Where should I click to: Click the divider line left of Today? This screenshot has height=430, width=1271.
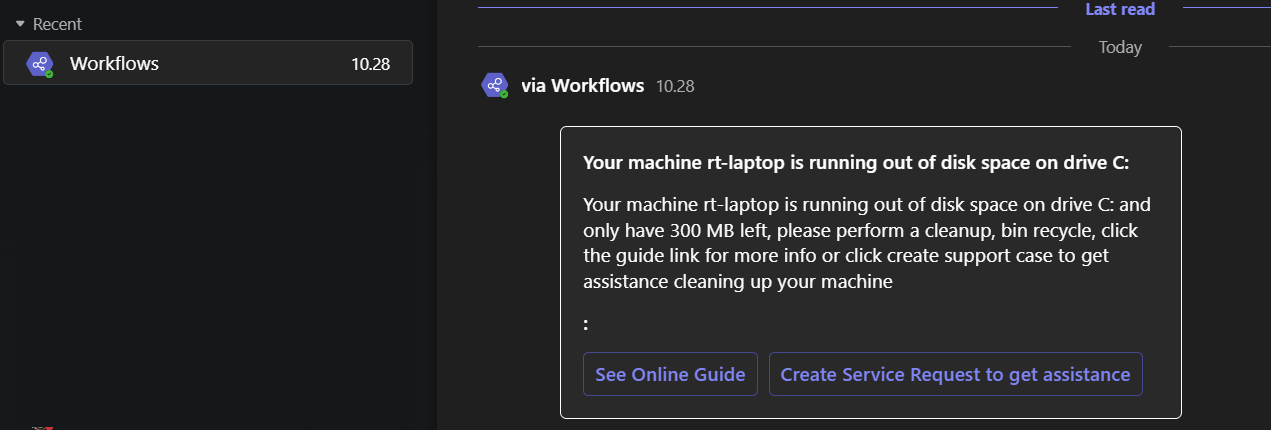pyautogui.click(x=770, y=46)
